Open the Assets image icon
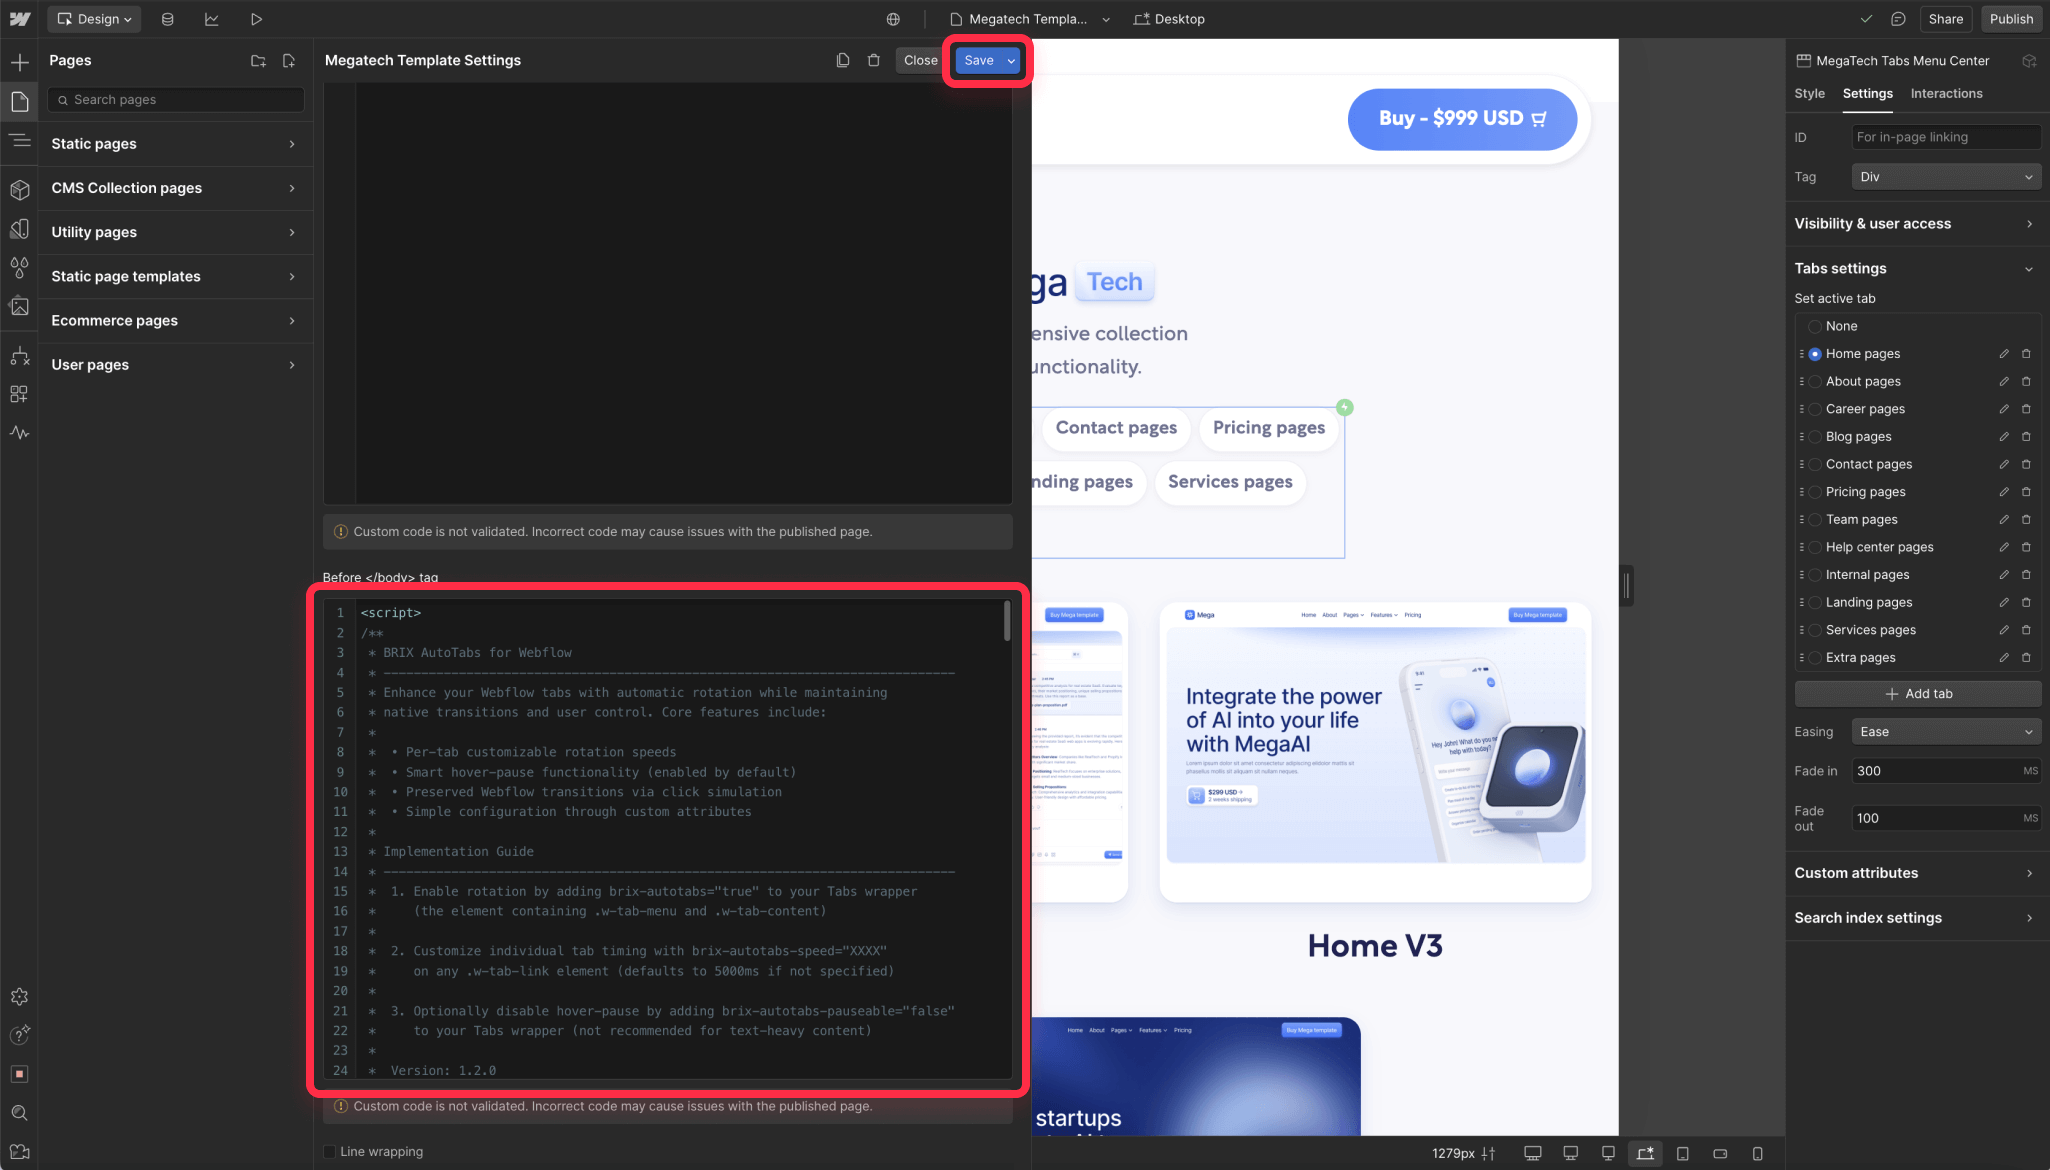 coord(20,307)
